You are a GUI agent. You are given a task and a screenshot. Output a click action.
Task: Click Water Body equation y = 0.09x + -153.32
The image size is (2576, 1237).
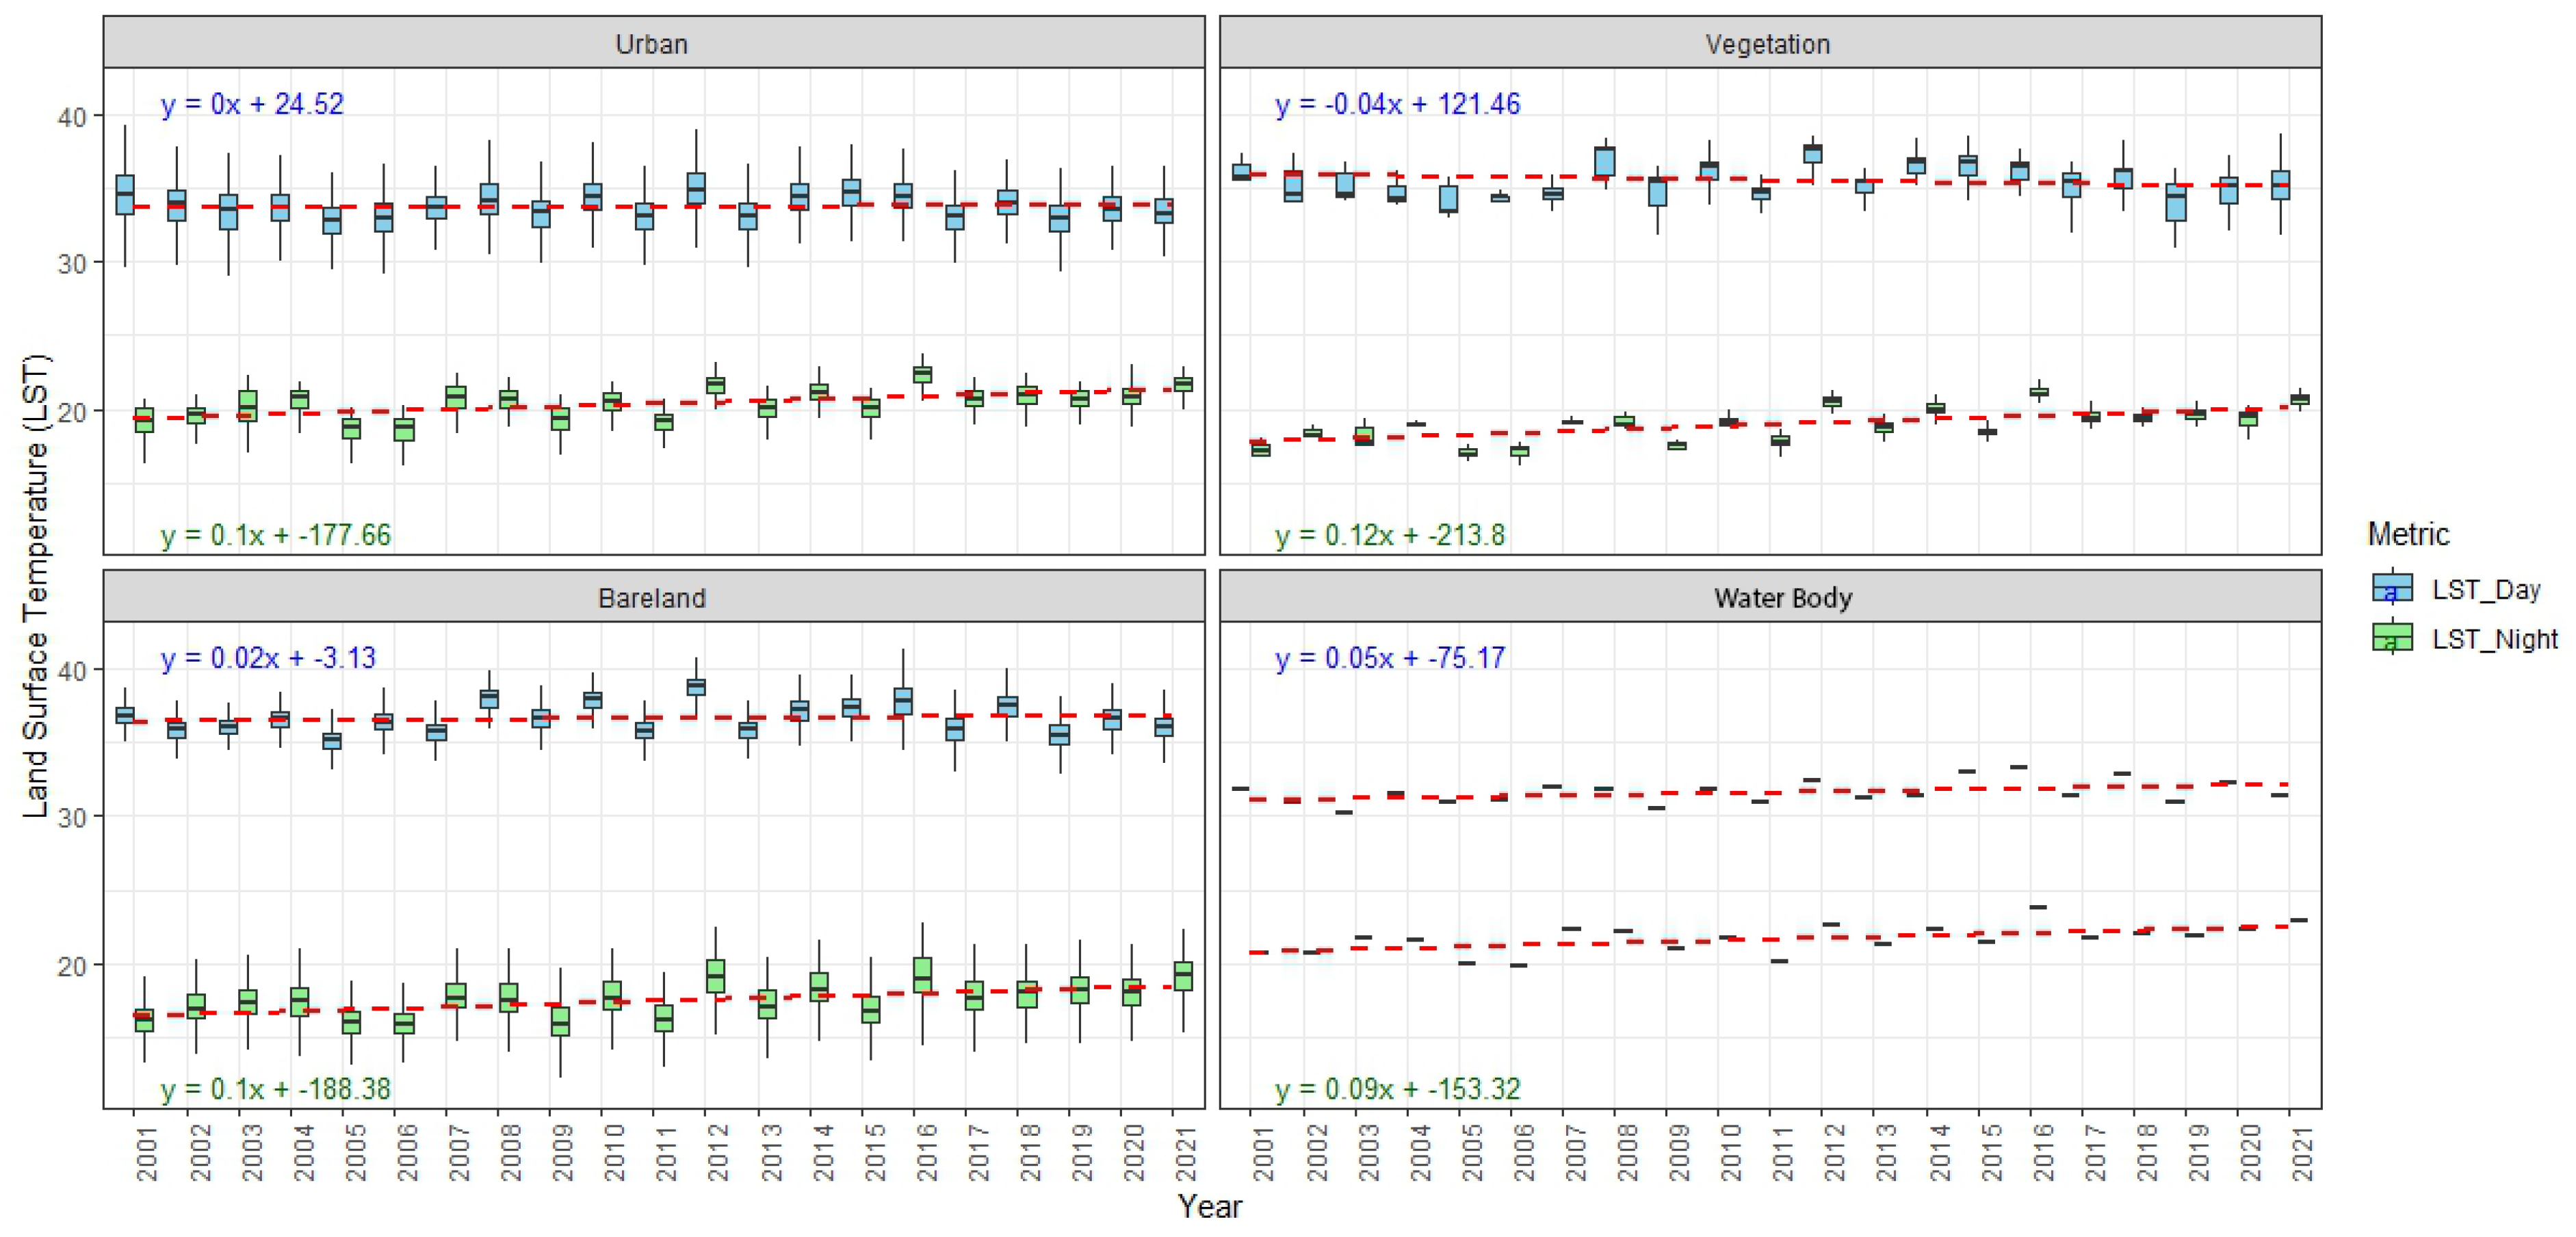[1397, 1088]
